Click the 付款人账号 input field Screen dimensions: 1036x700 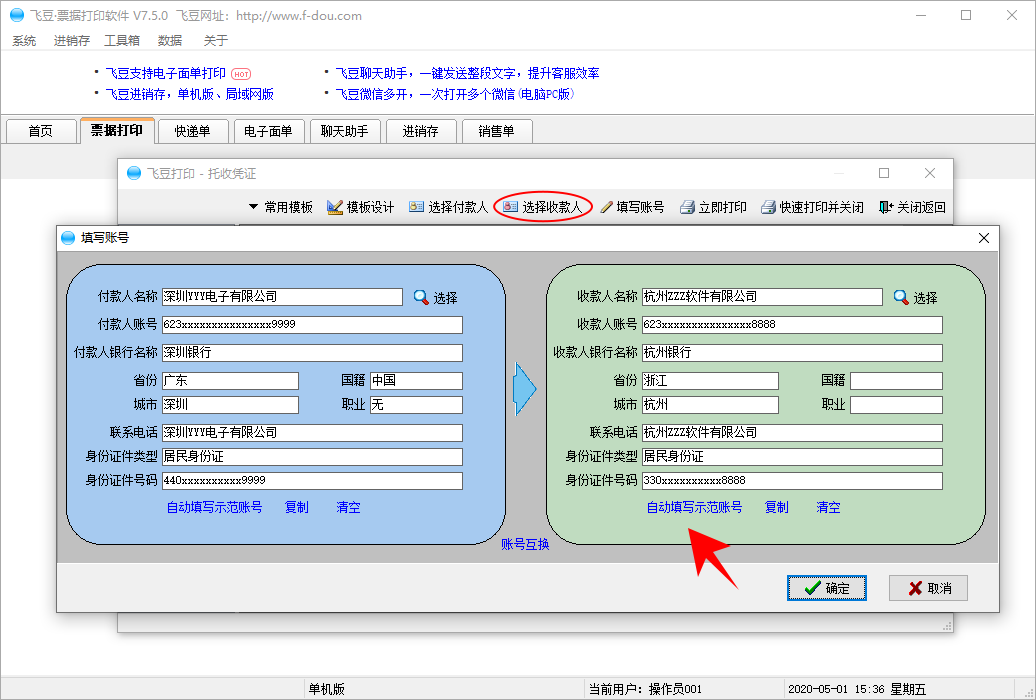312,325
